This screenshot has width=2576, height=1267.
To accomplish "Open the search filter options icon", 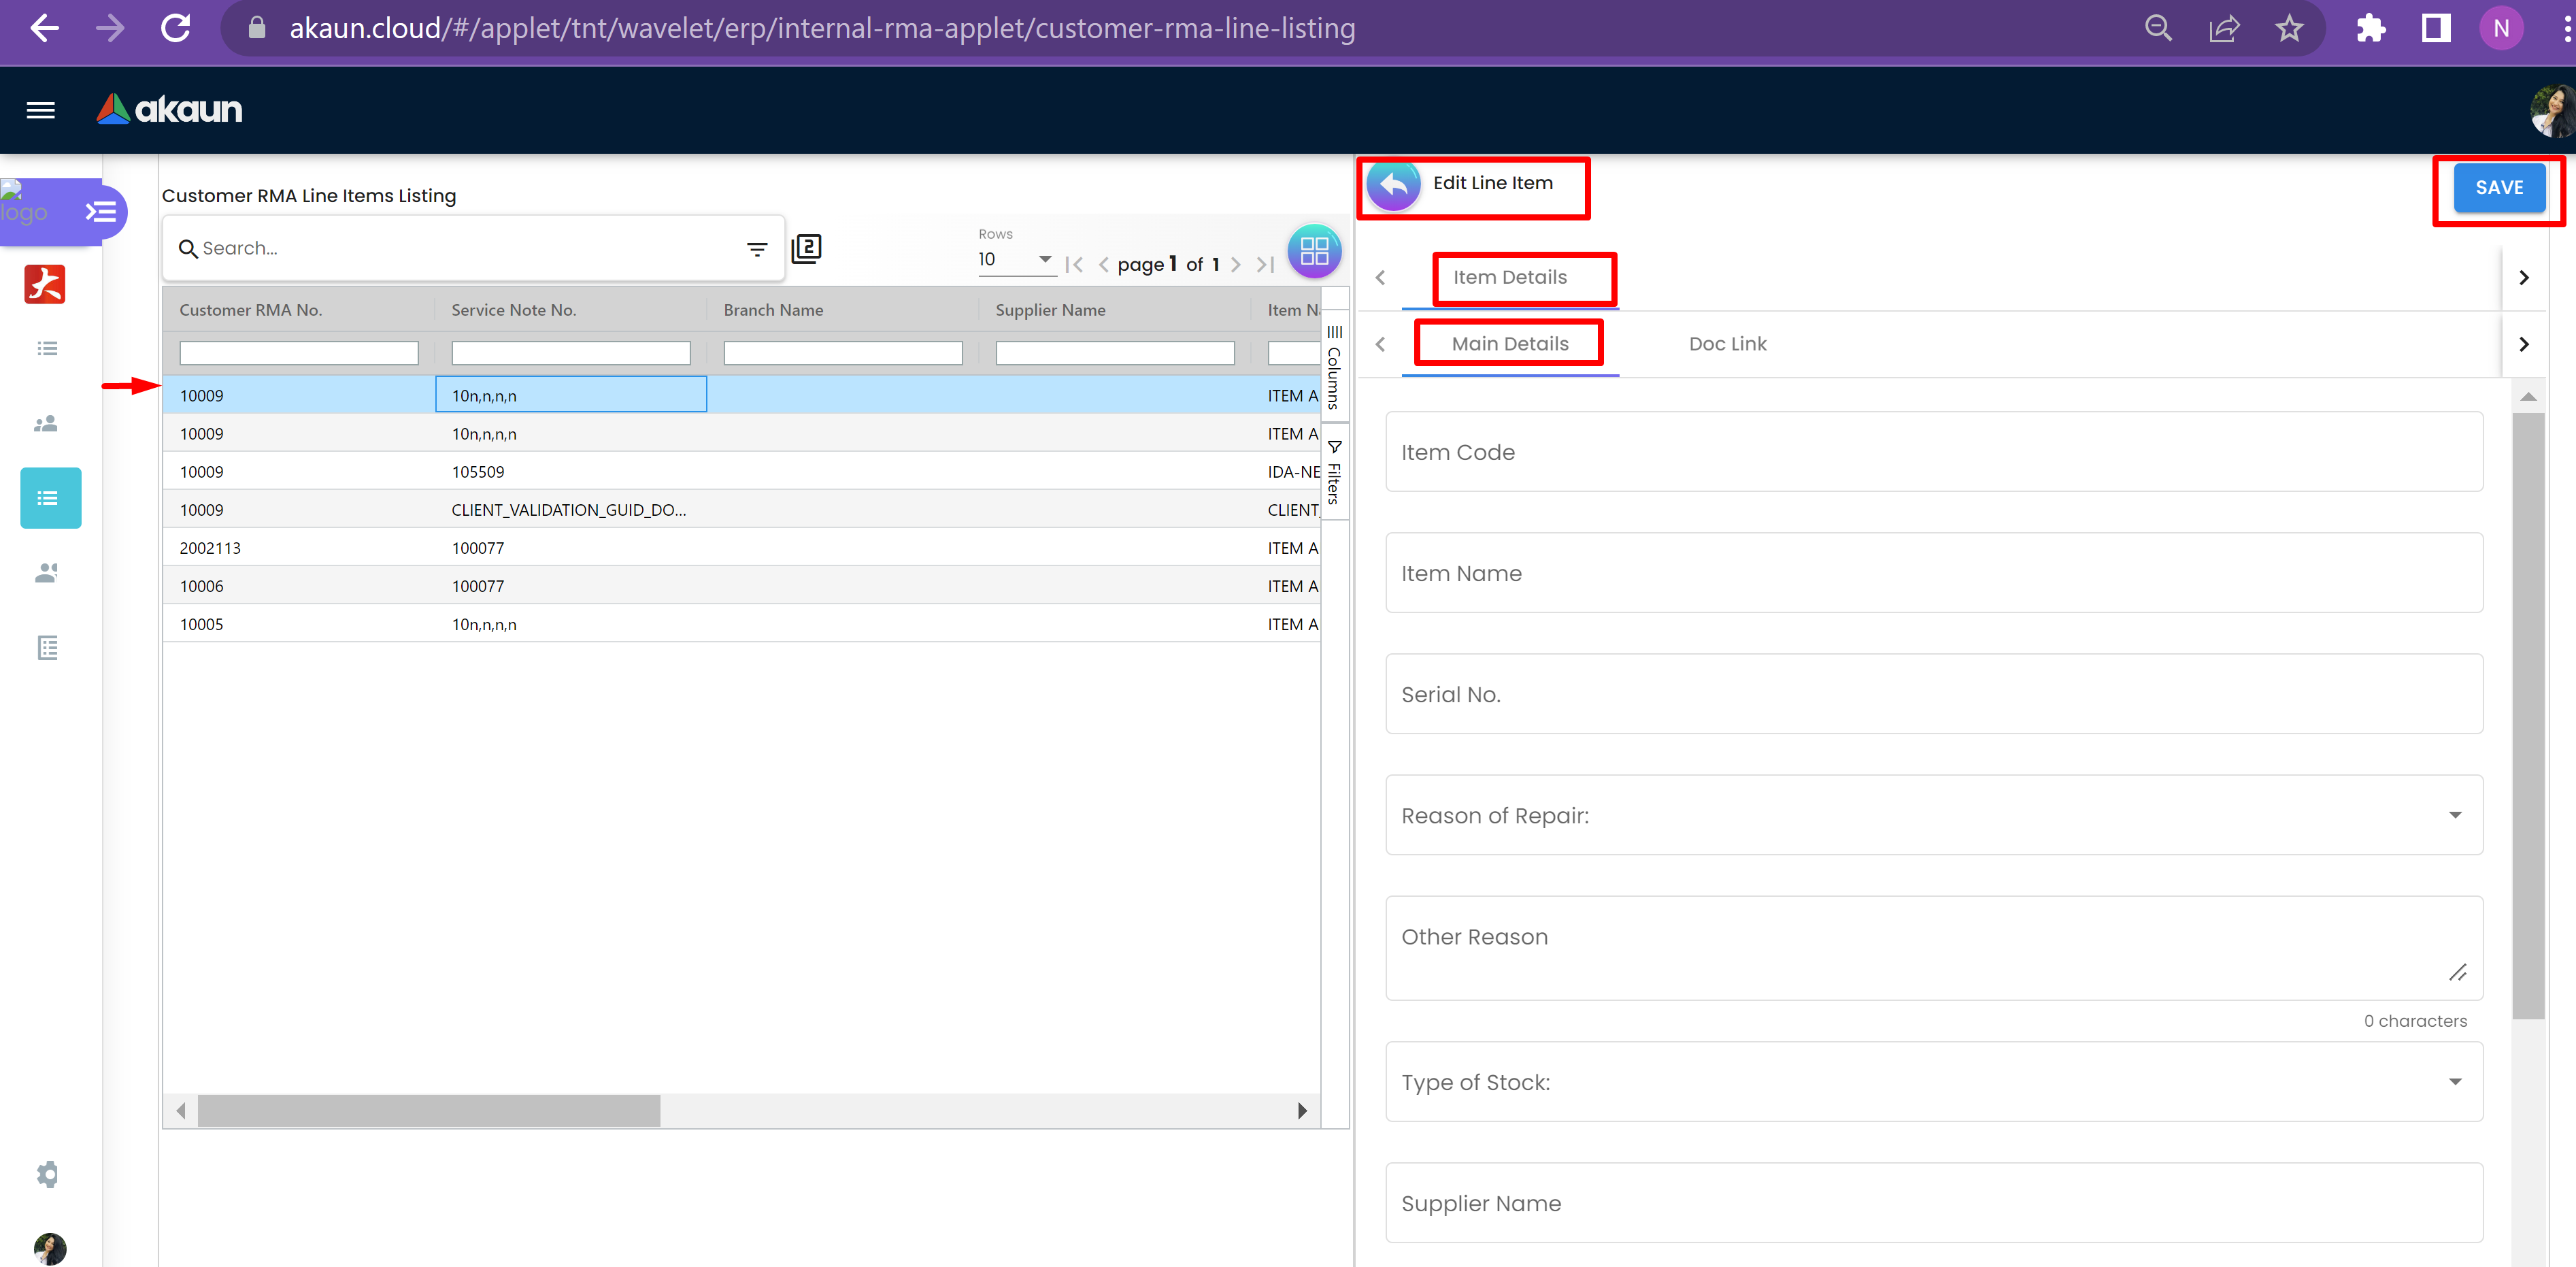I will [757, 249].
